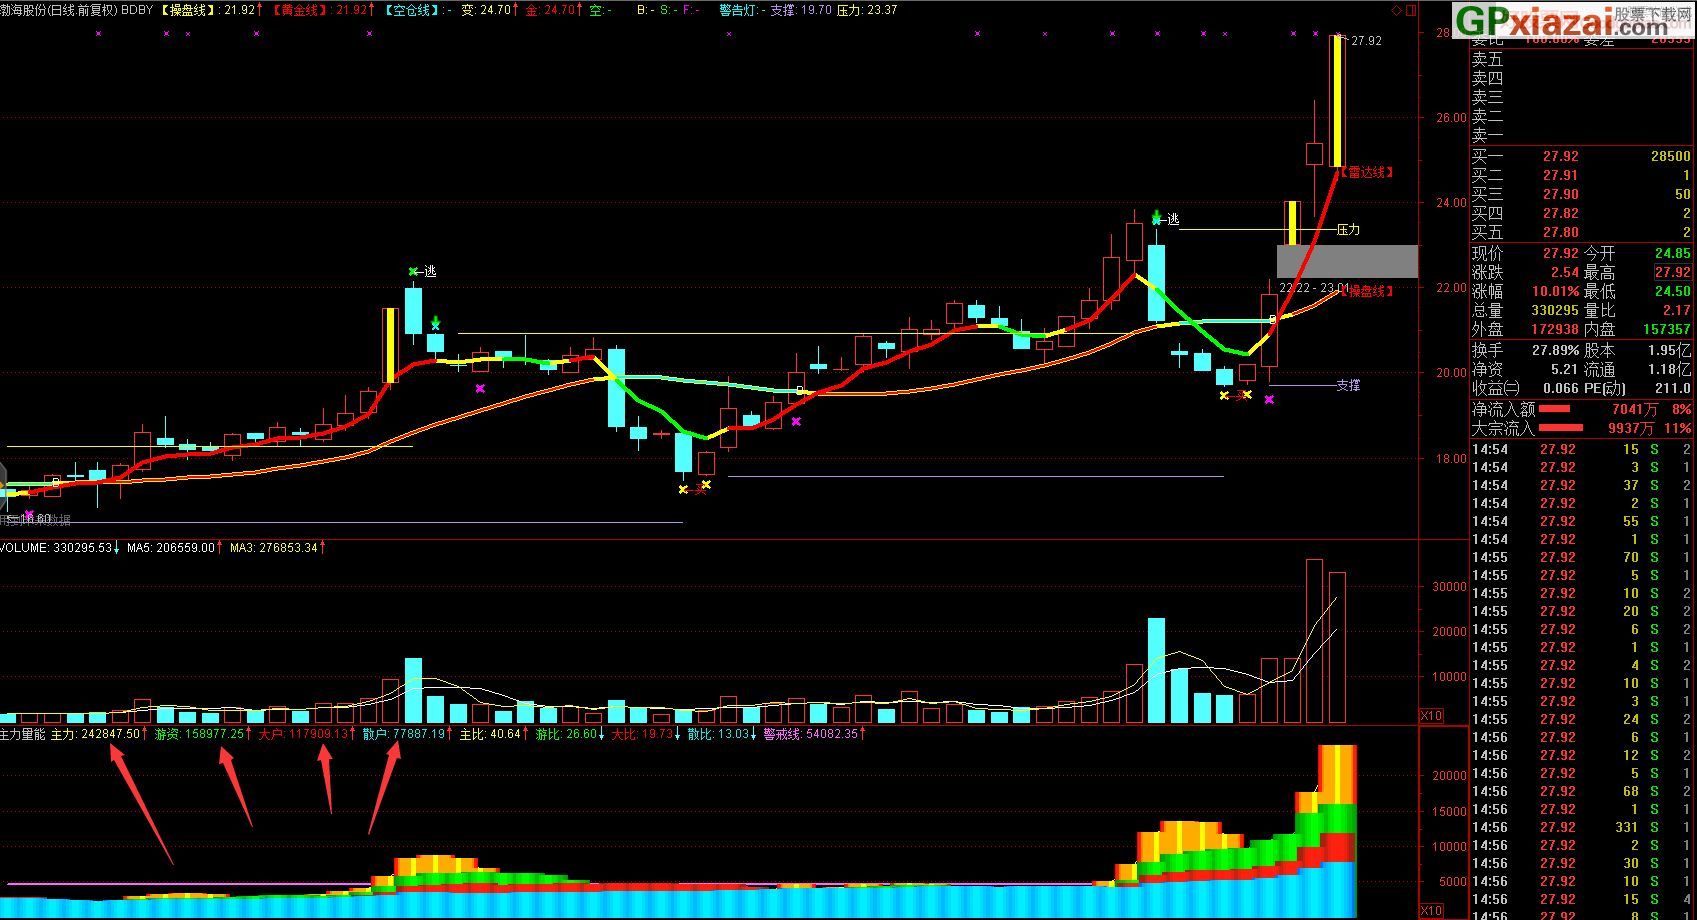Select the 买一 row showing 28500
Screen dimensions: 1697x920
click(1582, 156)
